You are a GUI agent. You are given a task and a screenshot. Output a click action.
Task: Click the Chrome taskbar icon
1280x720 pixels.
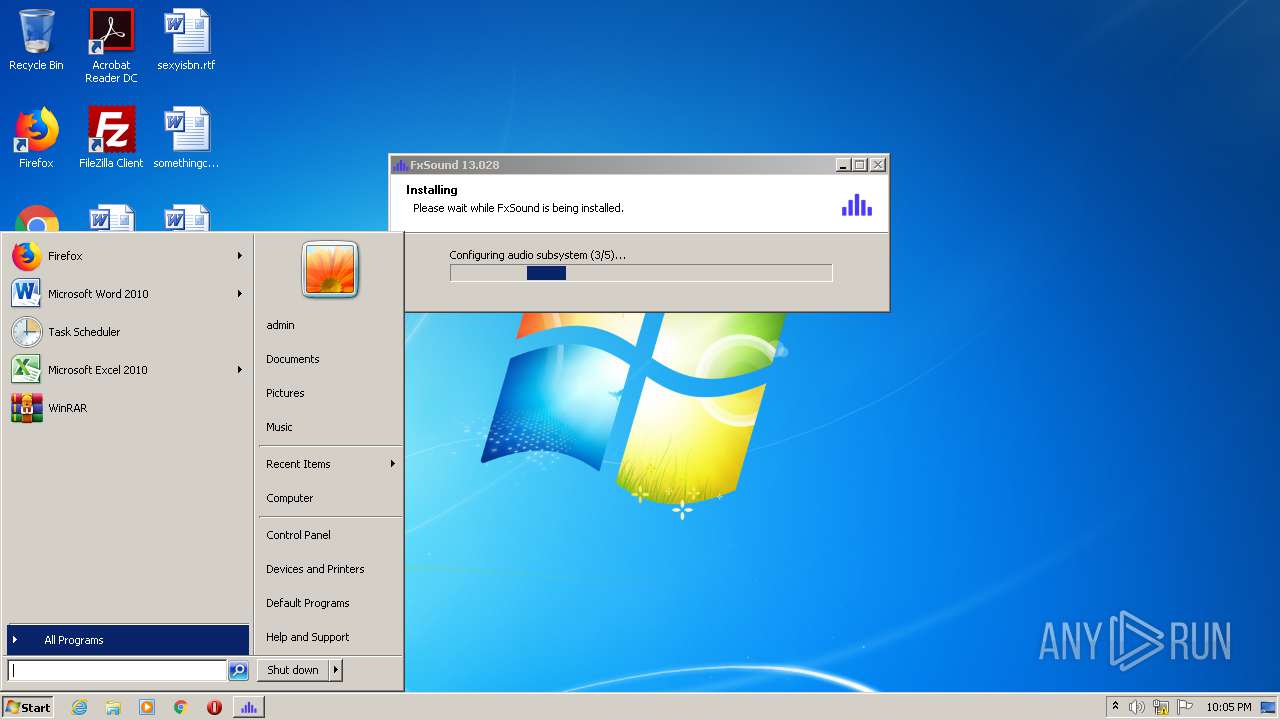[181, 707]
